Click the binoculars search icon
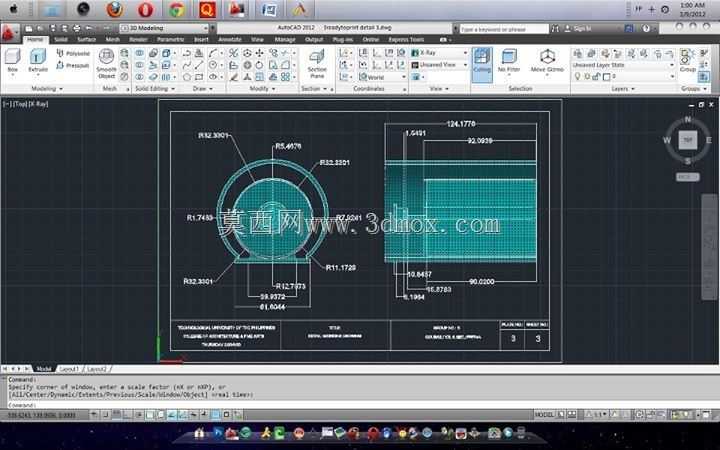 pyautogui.click(x=555, y=28)
